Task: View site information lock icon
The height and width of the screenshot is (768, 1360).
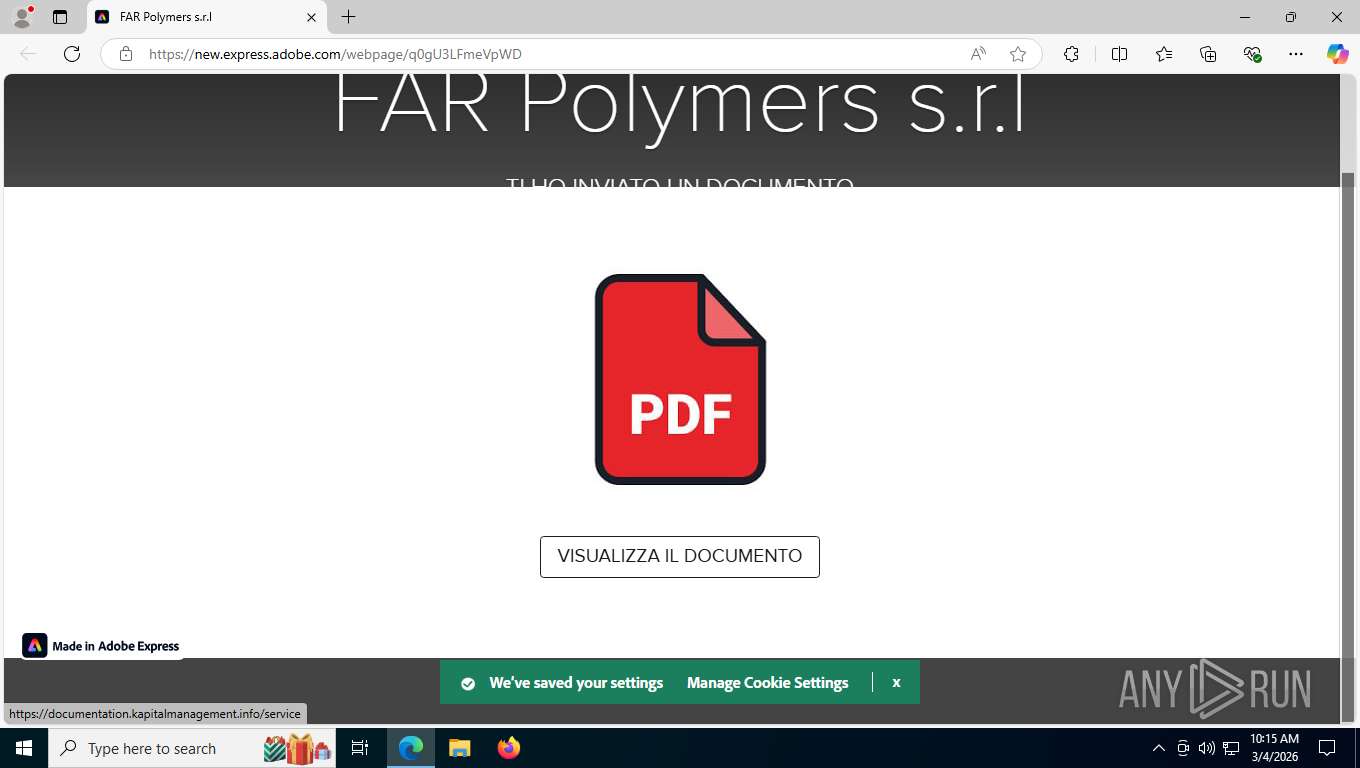Action: coord(126,54)
